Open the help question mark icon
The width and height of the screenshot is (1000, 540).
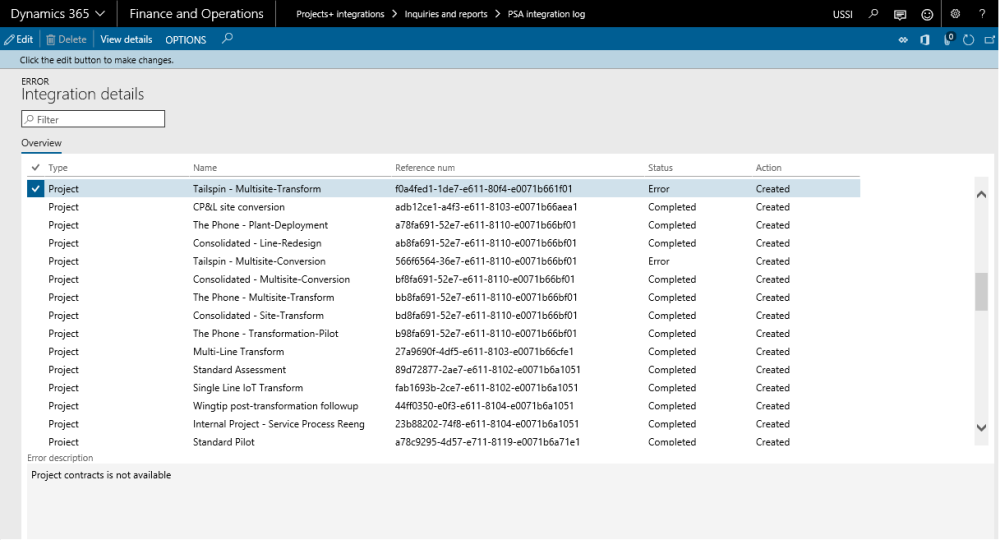(982, 13)
